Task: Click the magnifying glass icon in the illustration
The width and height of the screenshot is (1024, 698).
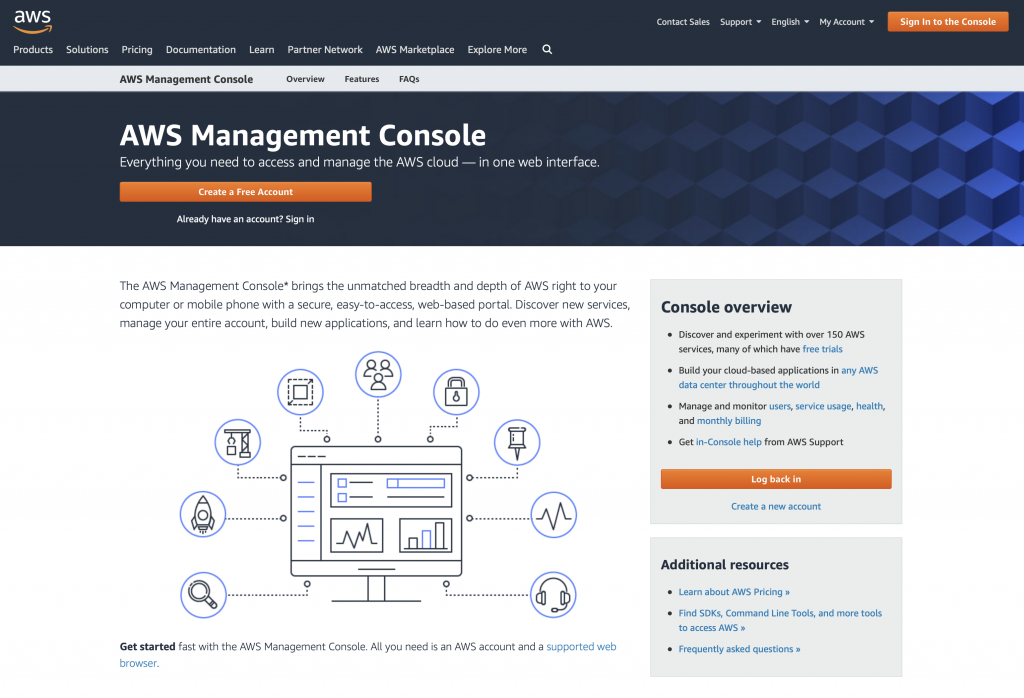Action: pyautogui.click(x=203, y=595)
